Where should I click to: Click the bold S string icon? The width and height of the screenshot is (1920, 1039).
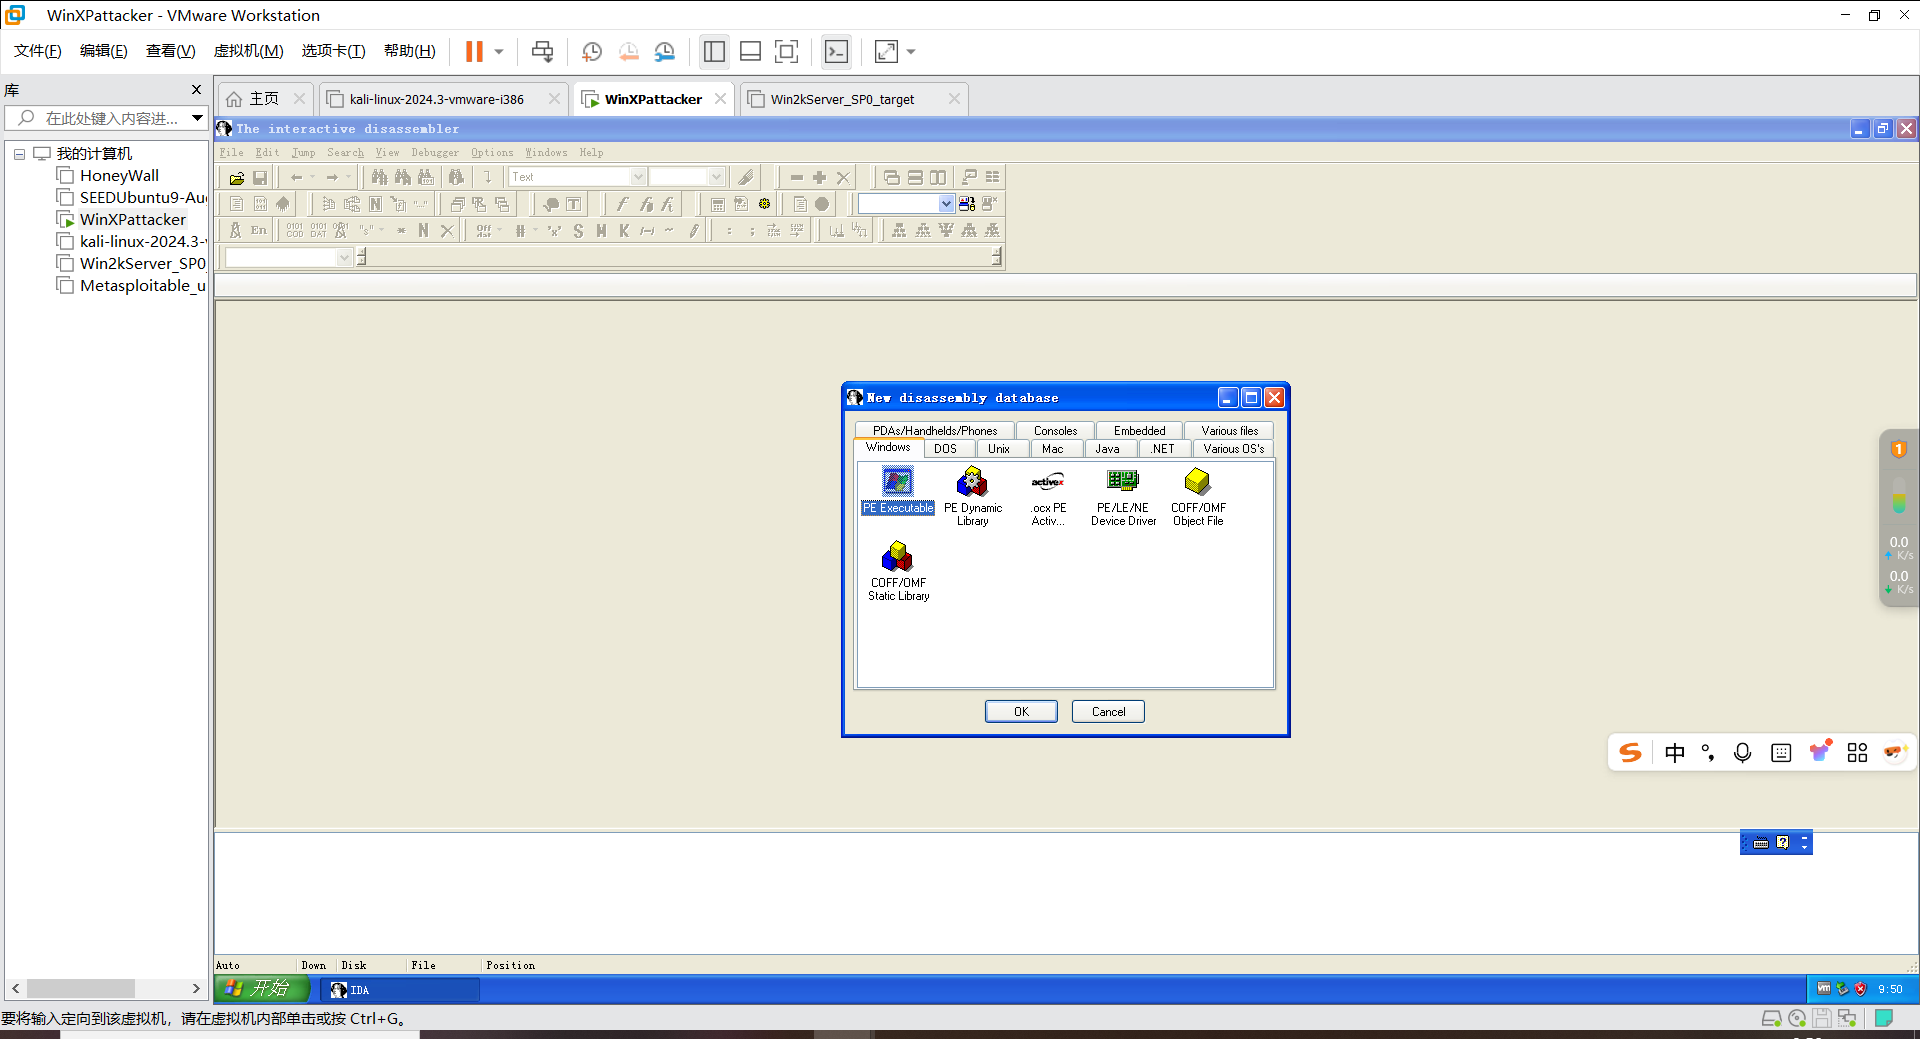578,231
